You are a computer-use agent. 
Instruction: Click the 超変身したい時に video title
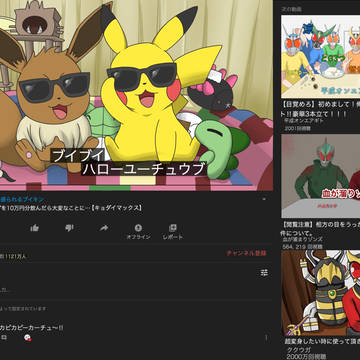tap(322, 341)
